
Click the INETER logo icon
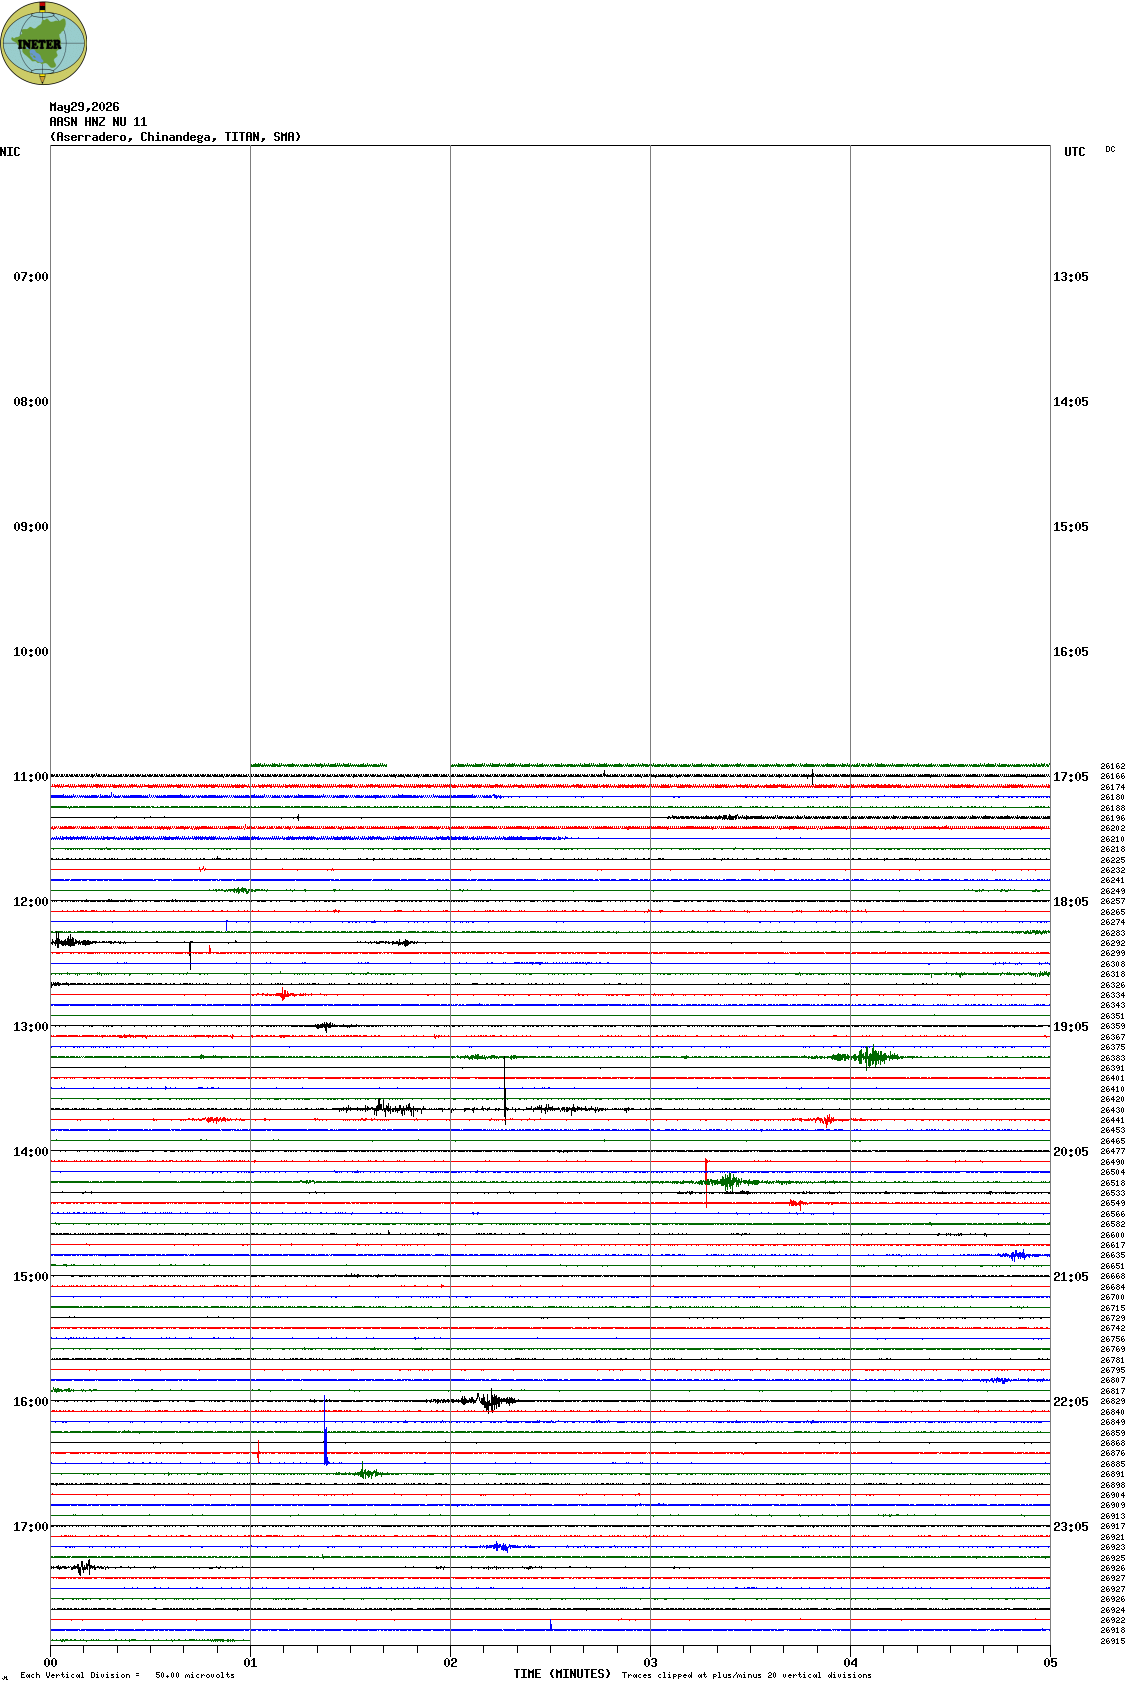coord(44,43)
